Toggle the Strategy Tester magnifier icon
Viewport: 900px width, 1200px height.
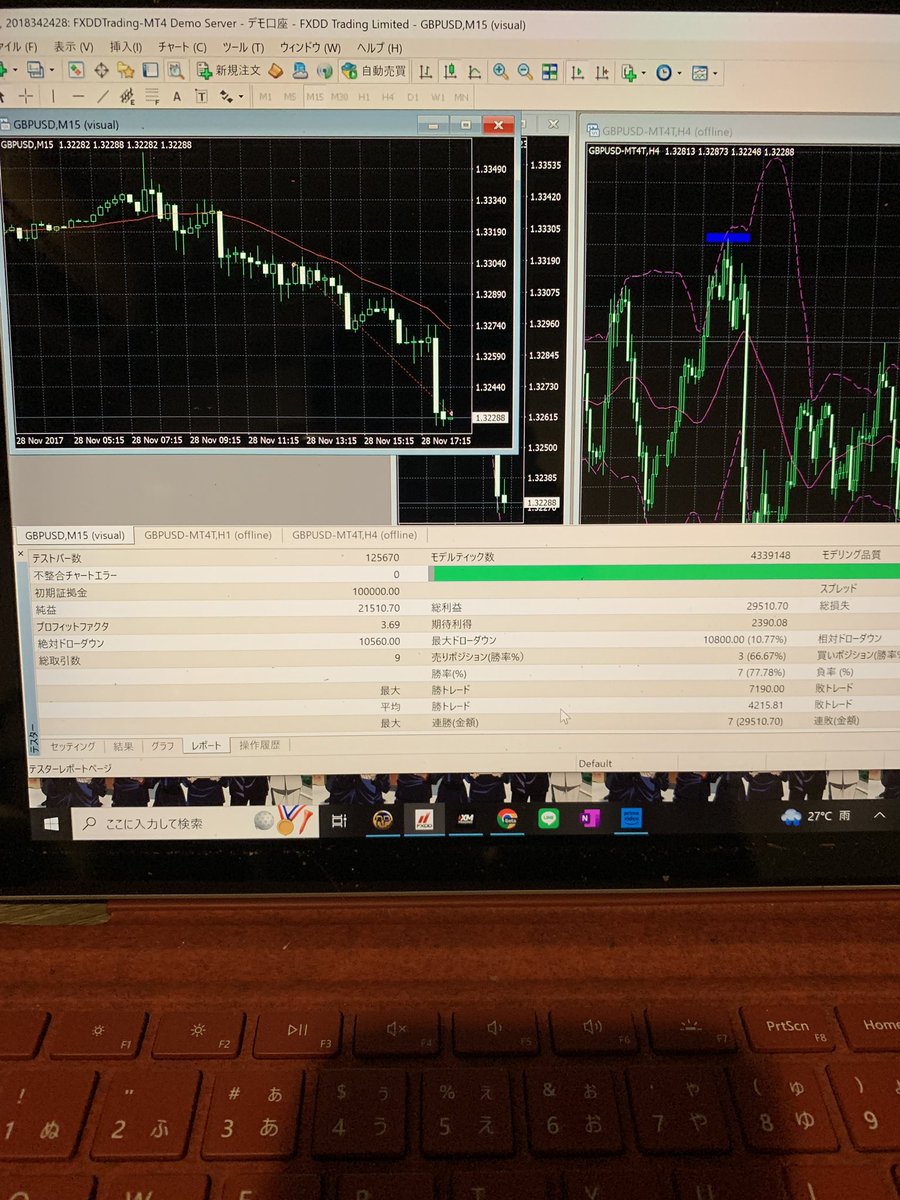176,71
